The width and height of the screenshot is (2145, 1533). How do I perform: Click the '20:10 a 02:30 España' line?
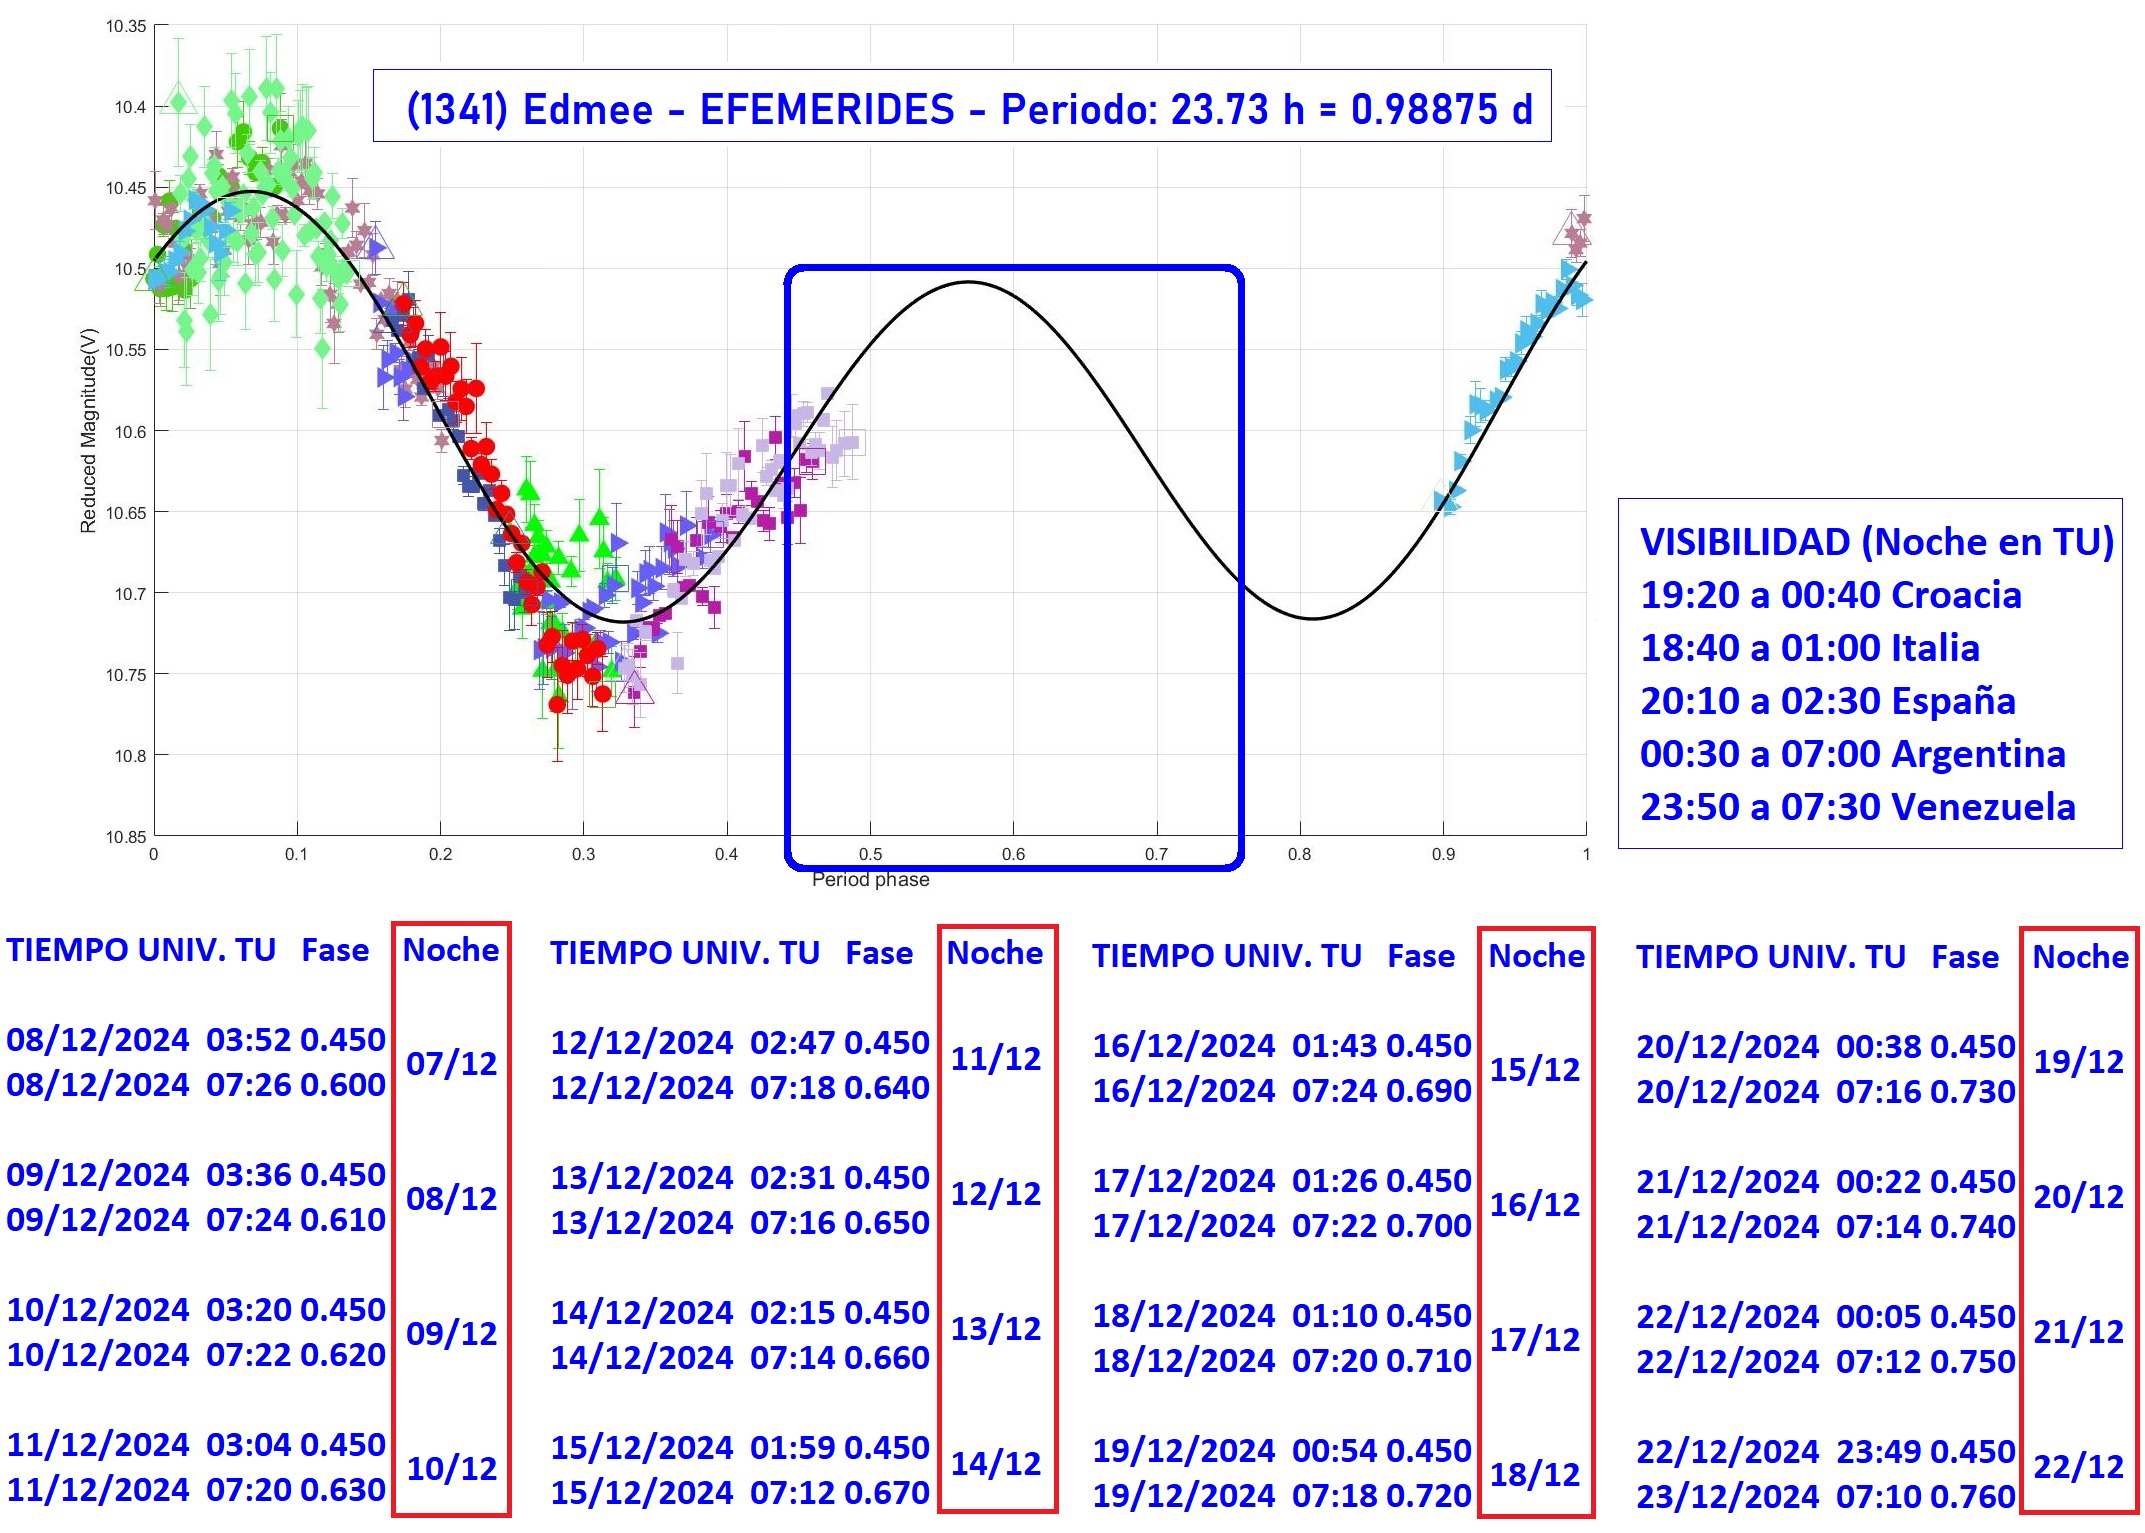point(1828,701)
